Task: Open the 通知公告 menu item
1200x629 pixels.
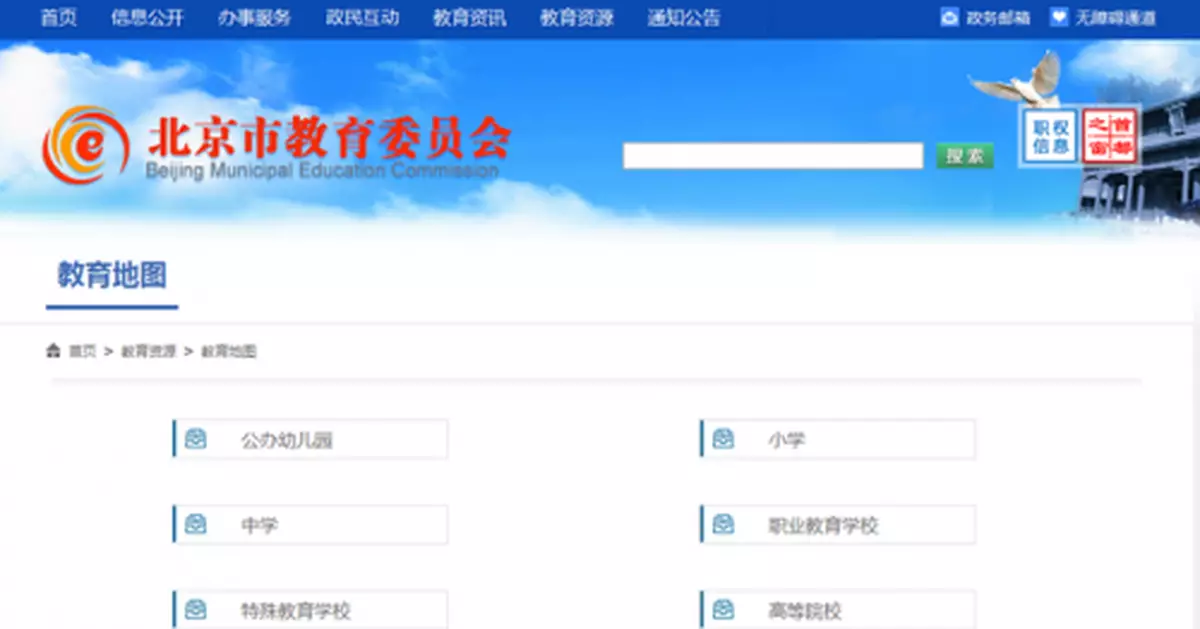Action: (684, 17)
